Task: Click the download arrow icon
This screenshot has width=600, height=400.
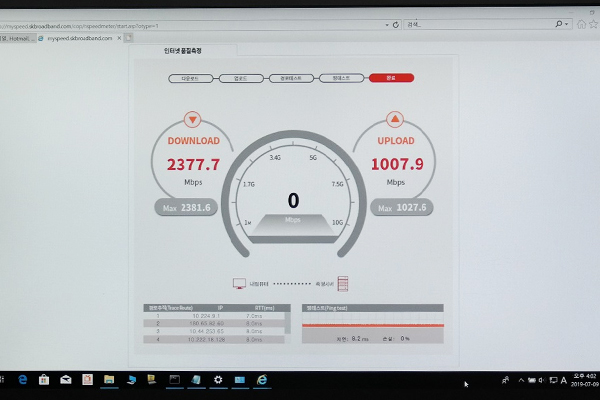Action: coord(192,119)
